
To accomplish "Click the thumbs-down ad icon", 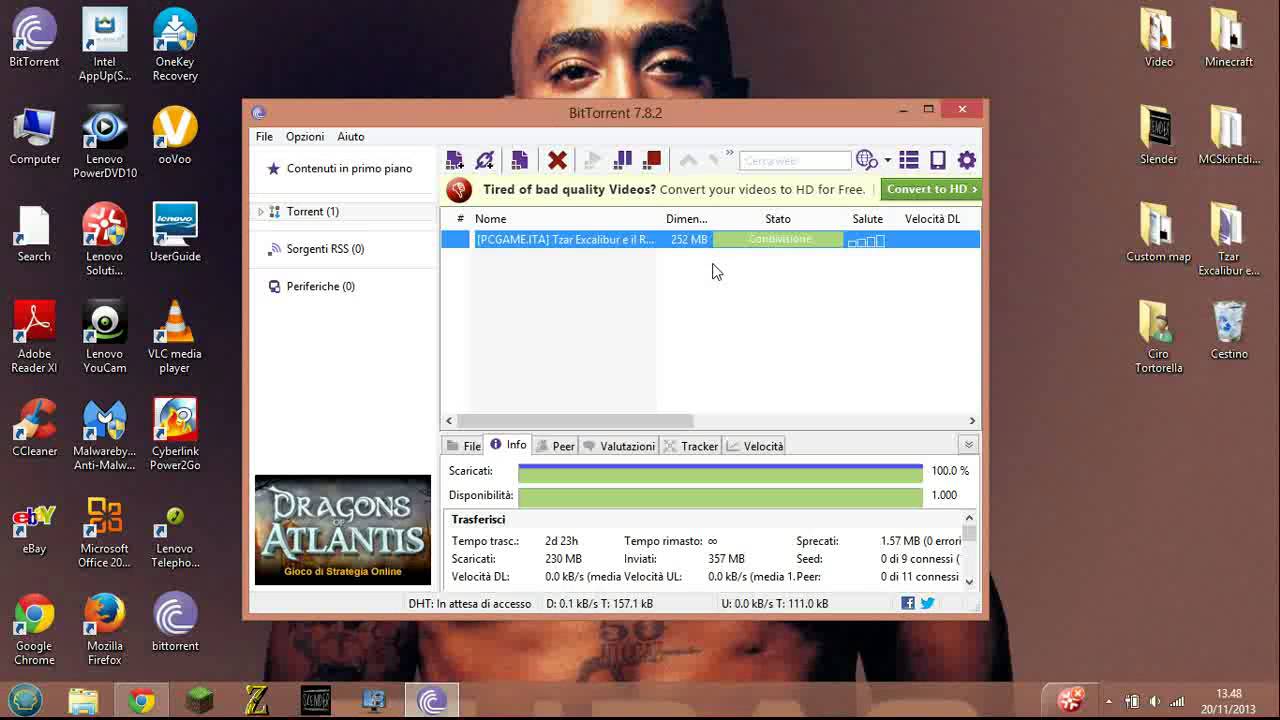I will [459, 189].
